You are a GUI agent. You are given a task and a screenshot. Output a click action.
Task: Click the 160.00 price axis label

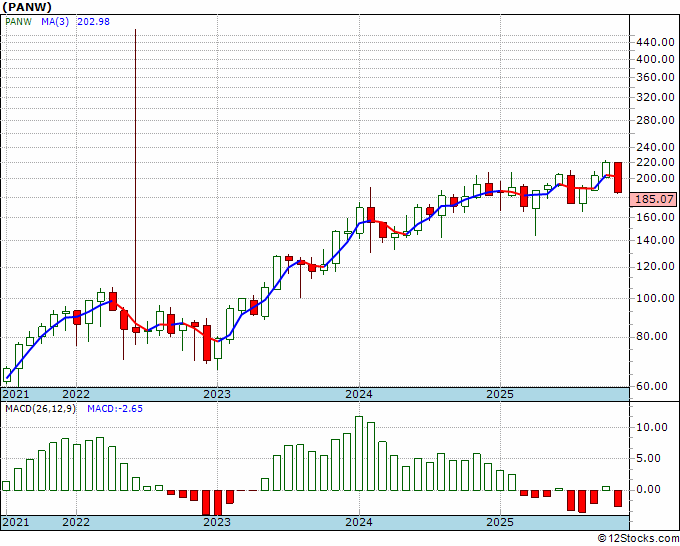655,217
